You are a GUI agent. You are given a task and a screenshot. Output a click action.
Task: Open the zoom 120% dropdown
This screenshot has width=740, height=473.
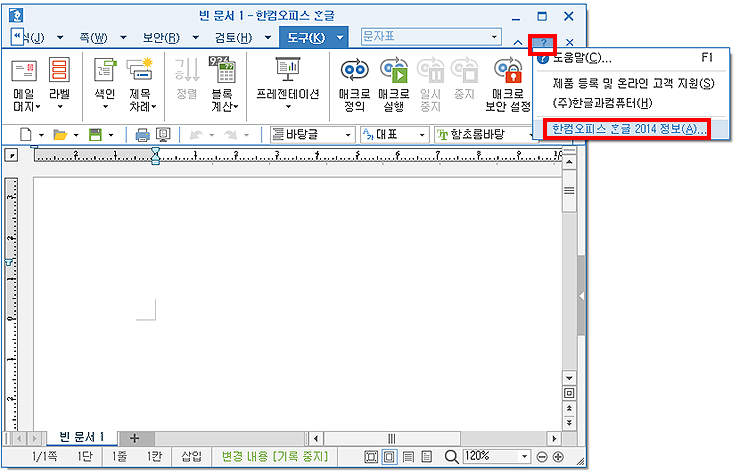click(x=524, y=457)
